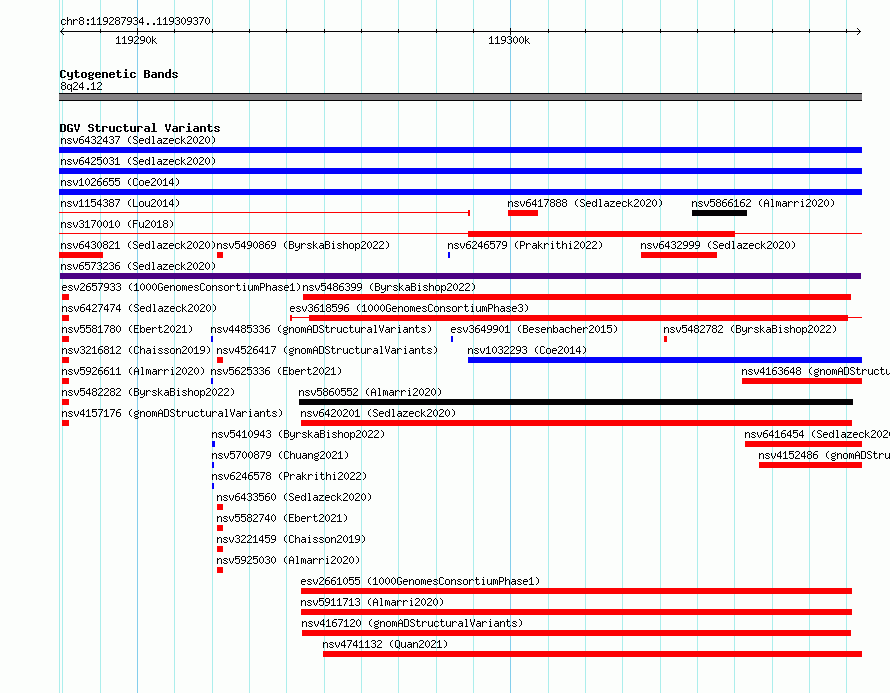Select nsv6427474 (Sedlazeck2020) label
Viewport: 890px width, 693px height.
tap(139, 308)
